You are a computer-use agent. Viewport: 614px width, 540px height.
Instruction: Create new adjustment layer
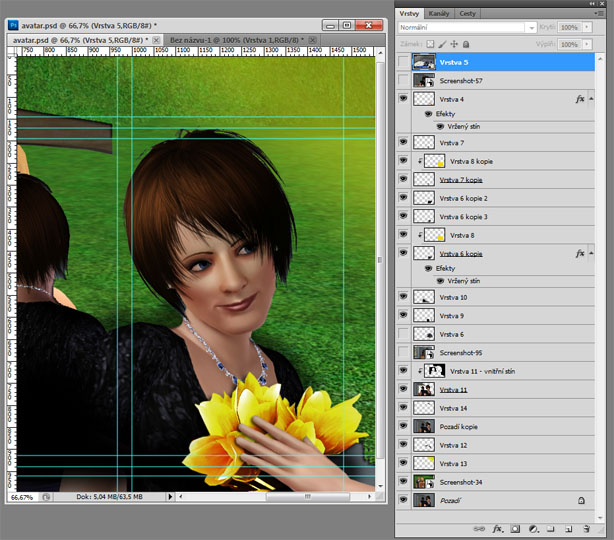533,527
